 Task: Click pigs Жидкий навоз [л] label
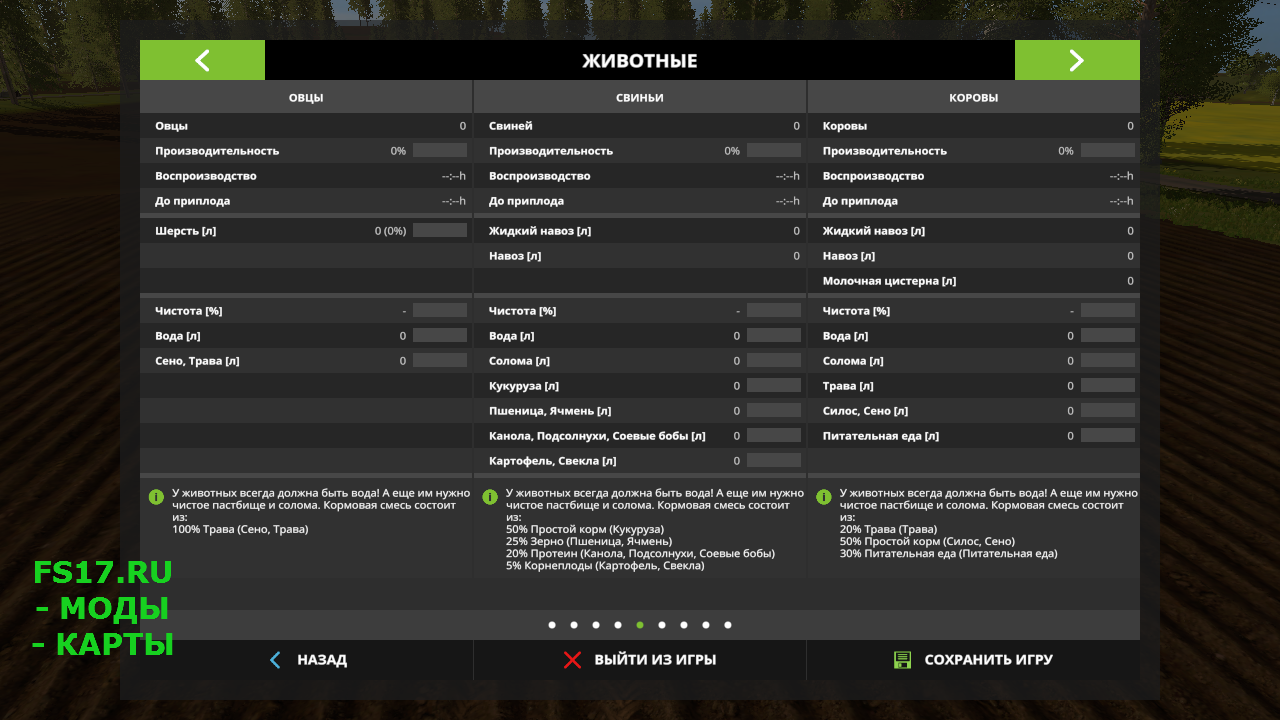540,231
